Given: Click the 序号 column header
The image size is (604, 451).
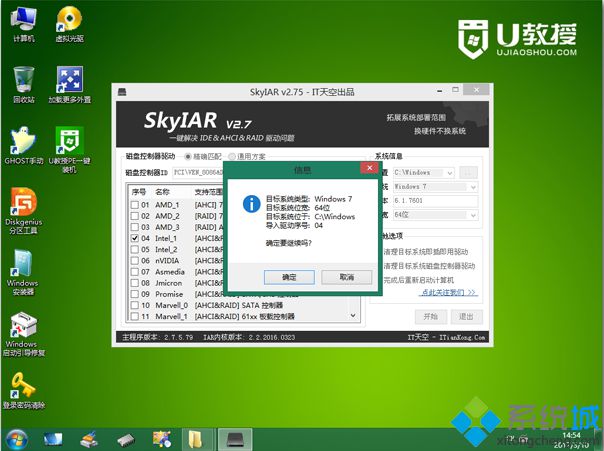Looking at the screenshot, I should [x=139, y=192].
